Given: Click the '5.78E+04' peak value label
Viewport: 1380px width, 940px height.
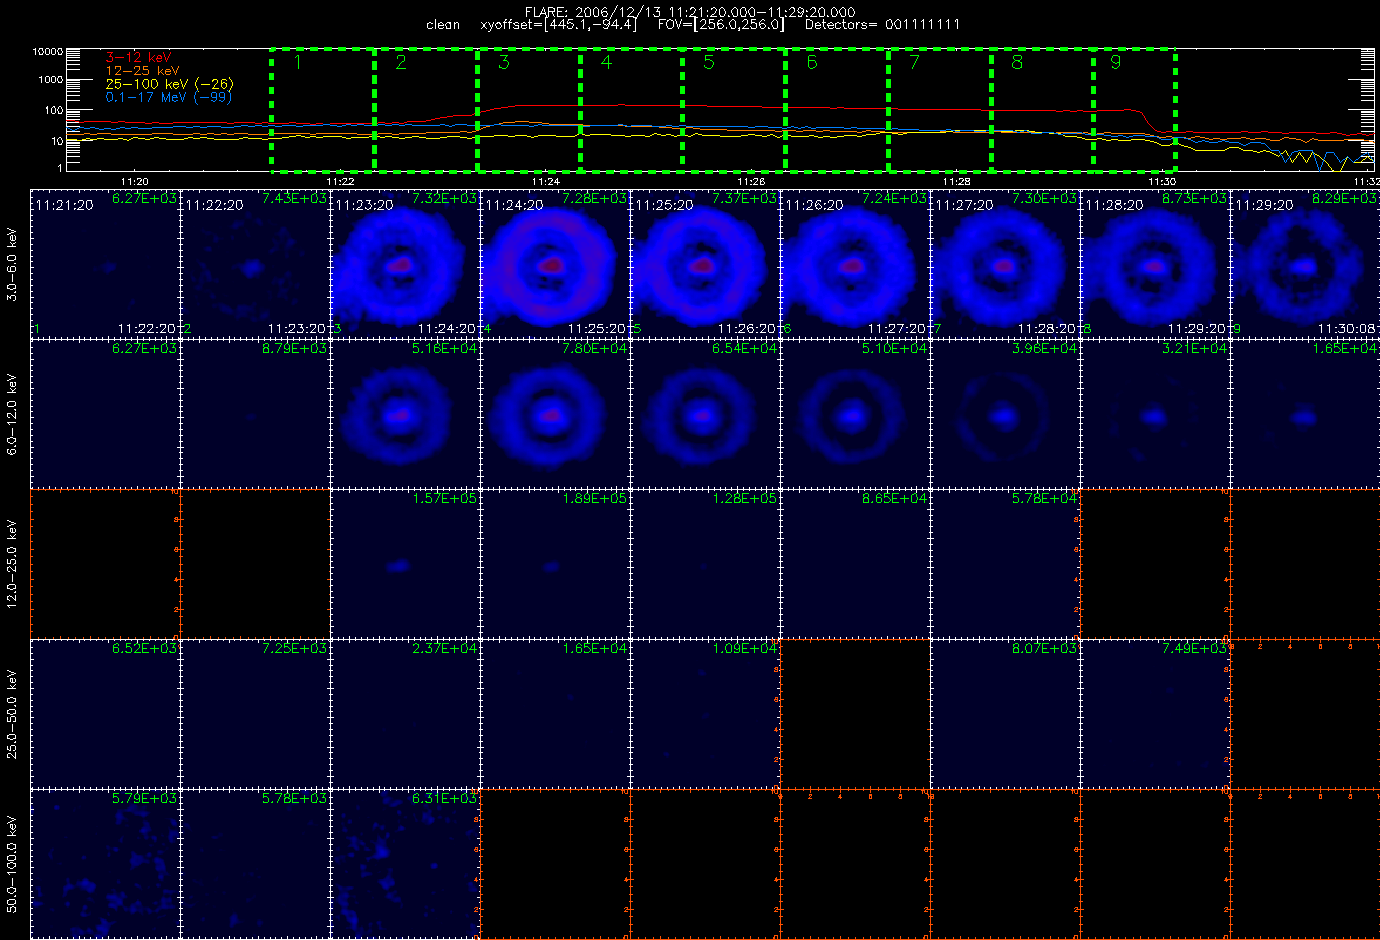Looking at the screenshot, I should coord(1044,499).
